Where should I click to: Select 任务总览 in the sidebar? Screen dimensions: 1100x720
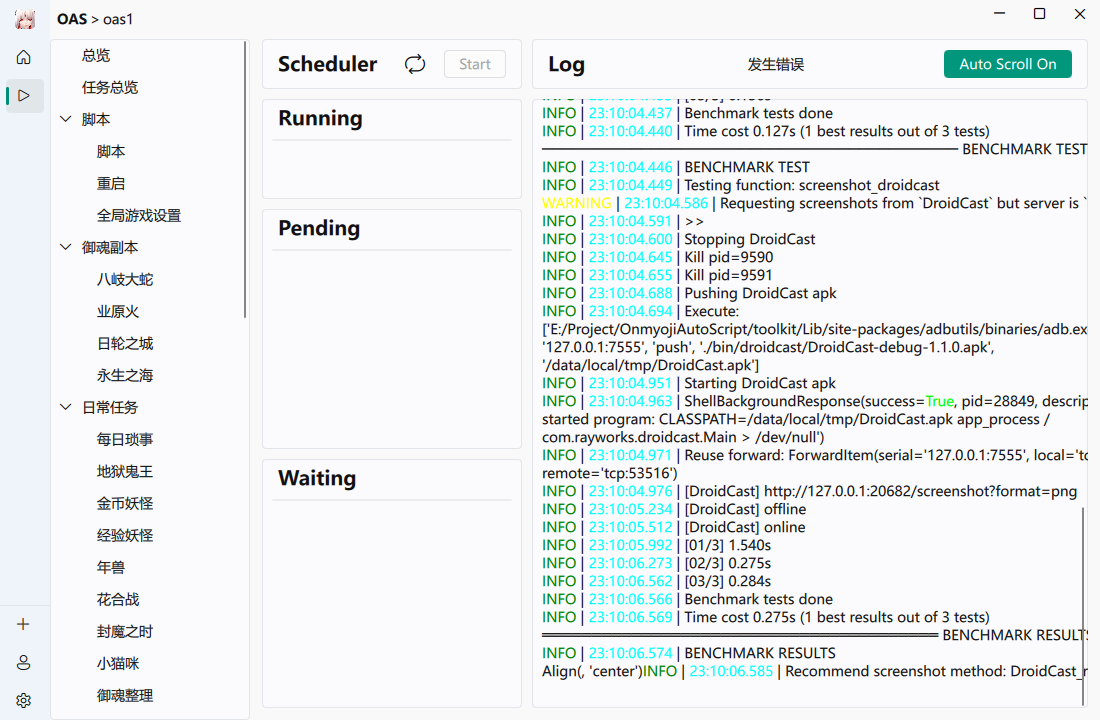(110, 88)
